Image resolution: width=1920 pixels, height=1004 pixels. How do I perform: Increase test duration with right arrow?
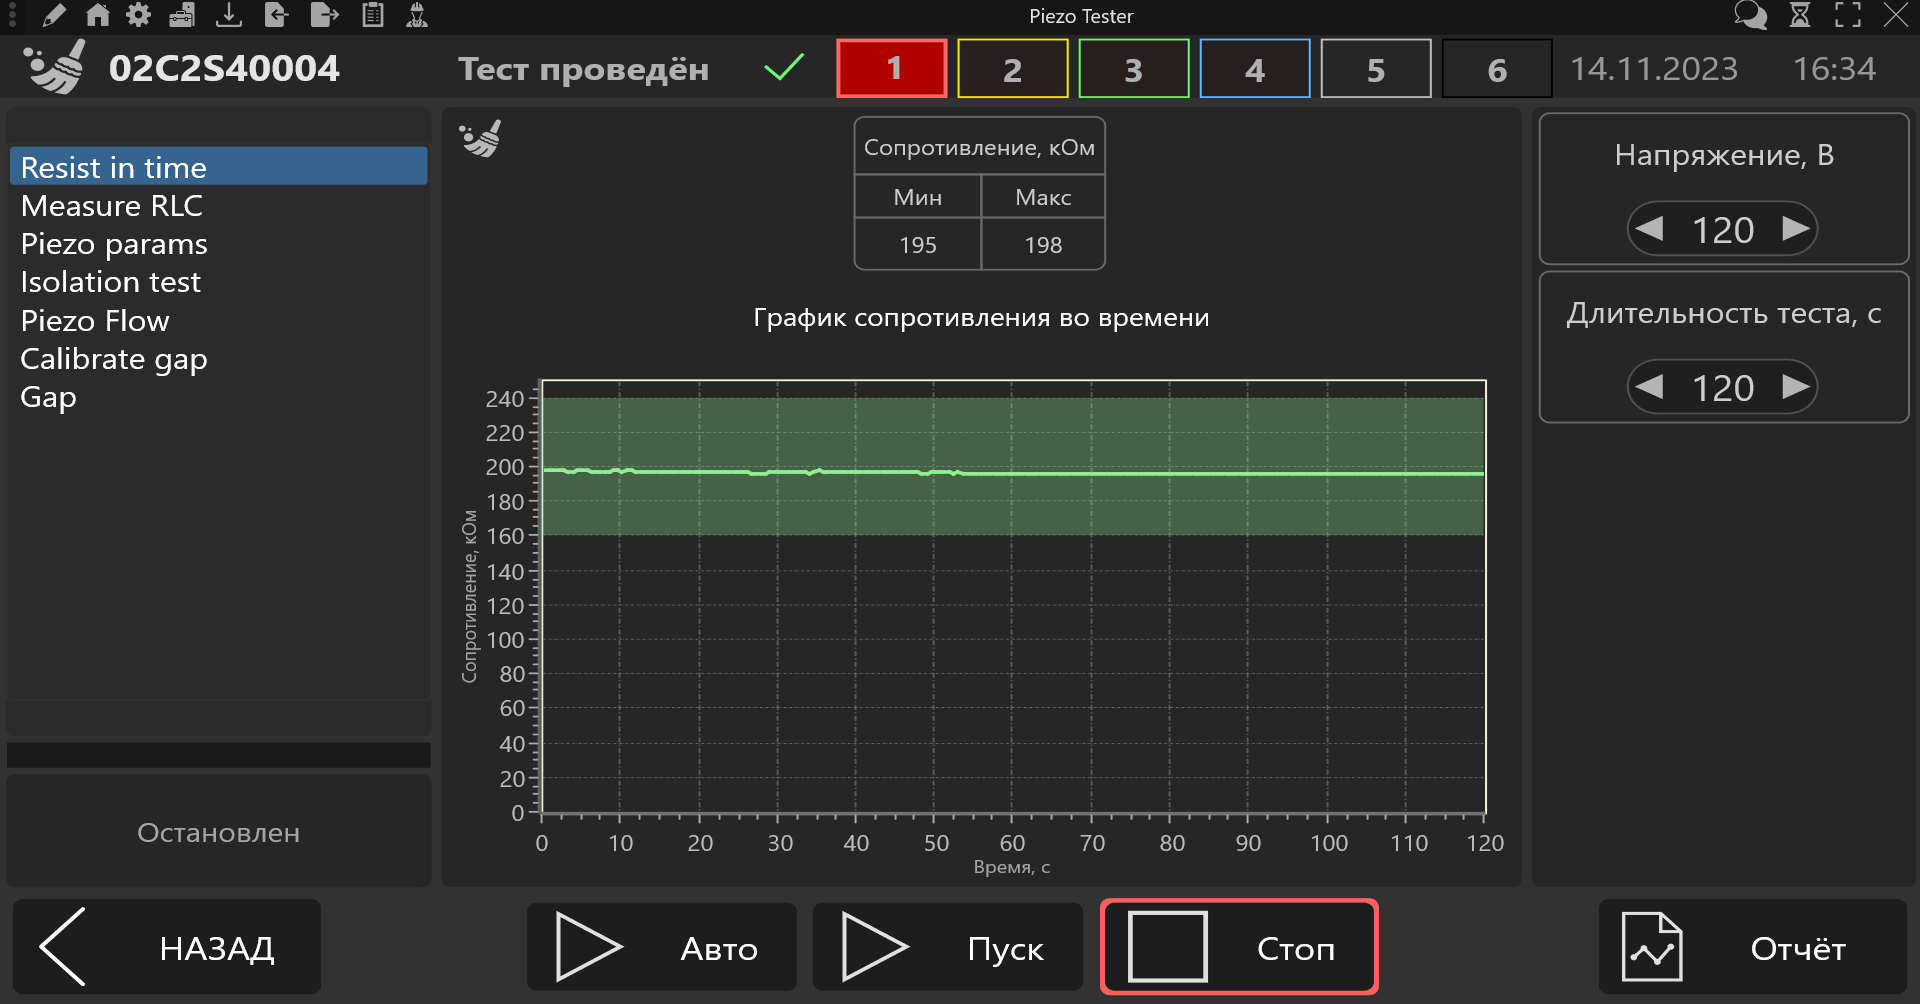click(x=1796, y=387)
